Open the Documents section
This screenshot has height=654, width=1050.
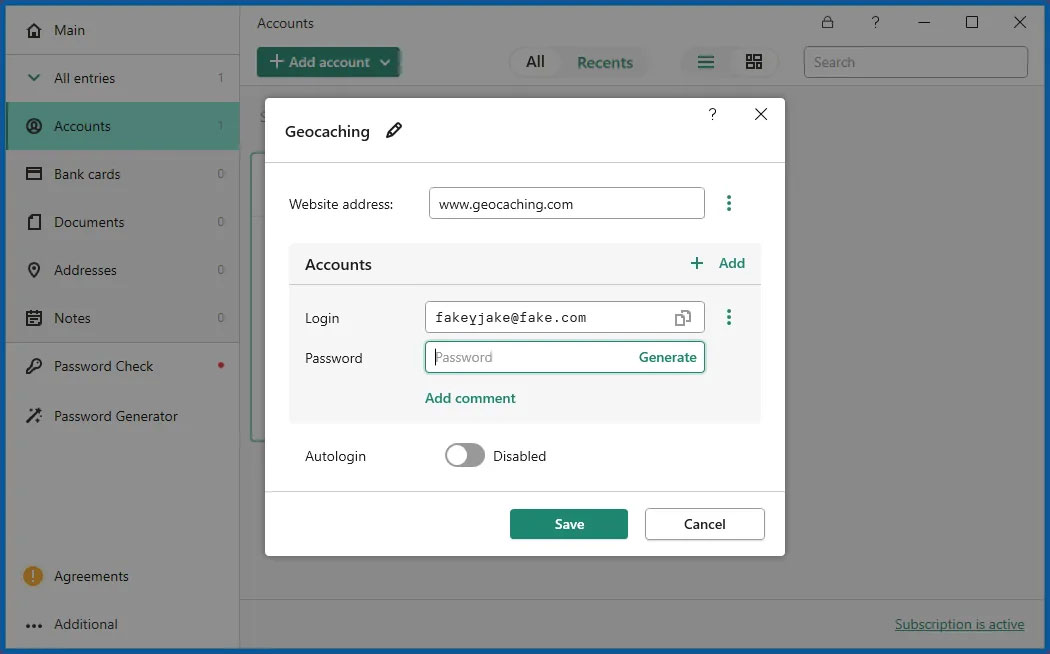[x=123, y=222]
